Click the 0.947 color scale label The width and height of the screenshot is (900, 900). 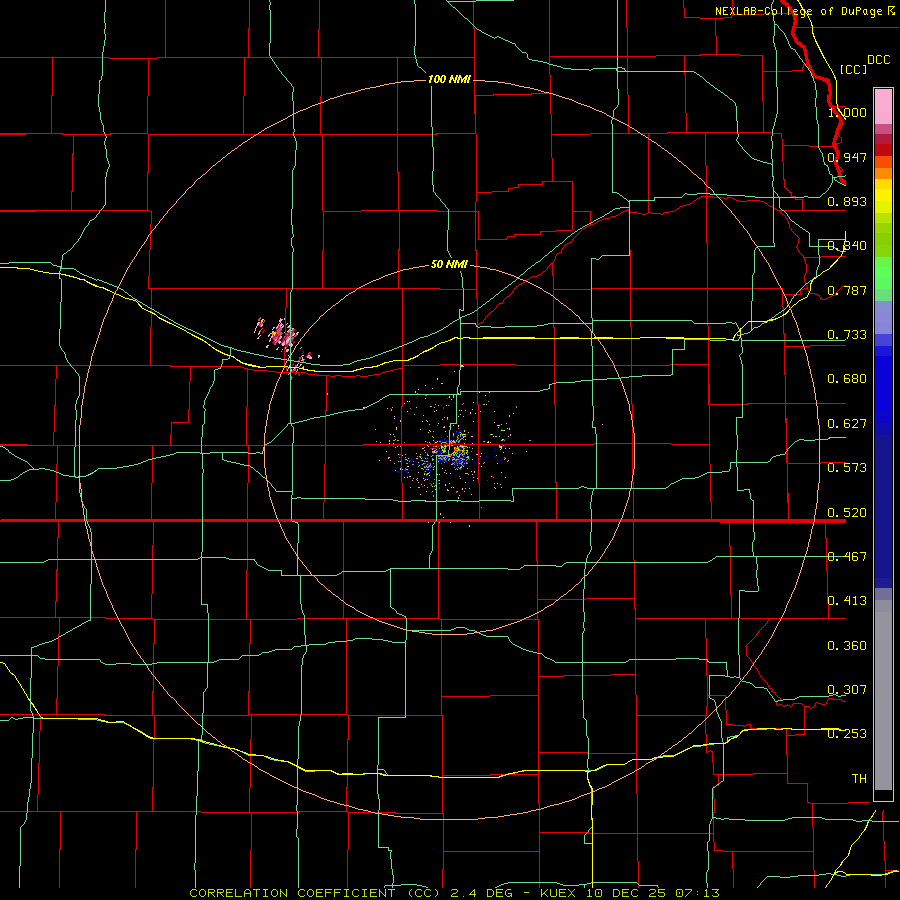click(847, 157)
